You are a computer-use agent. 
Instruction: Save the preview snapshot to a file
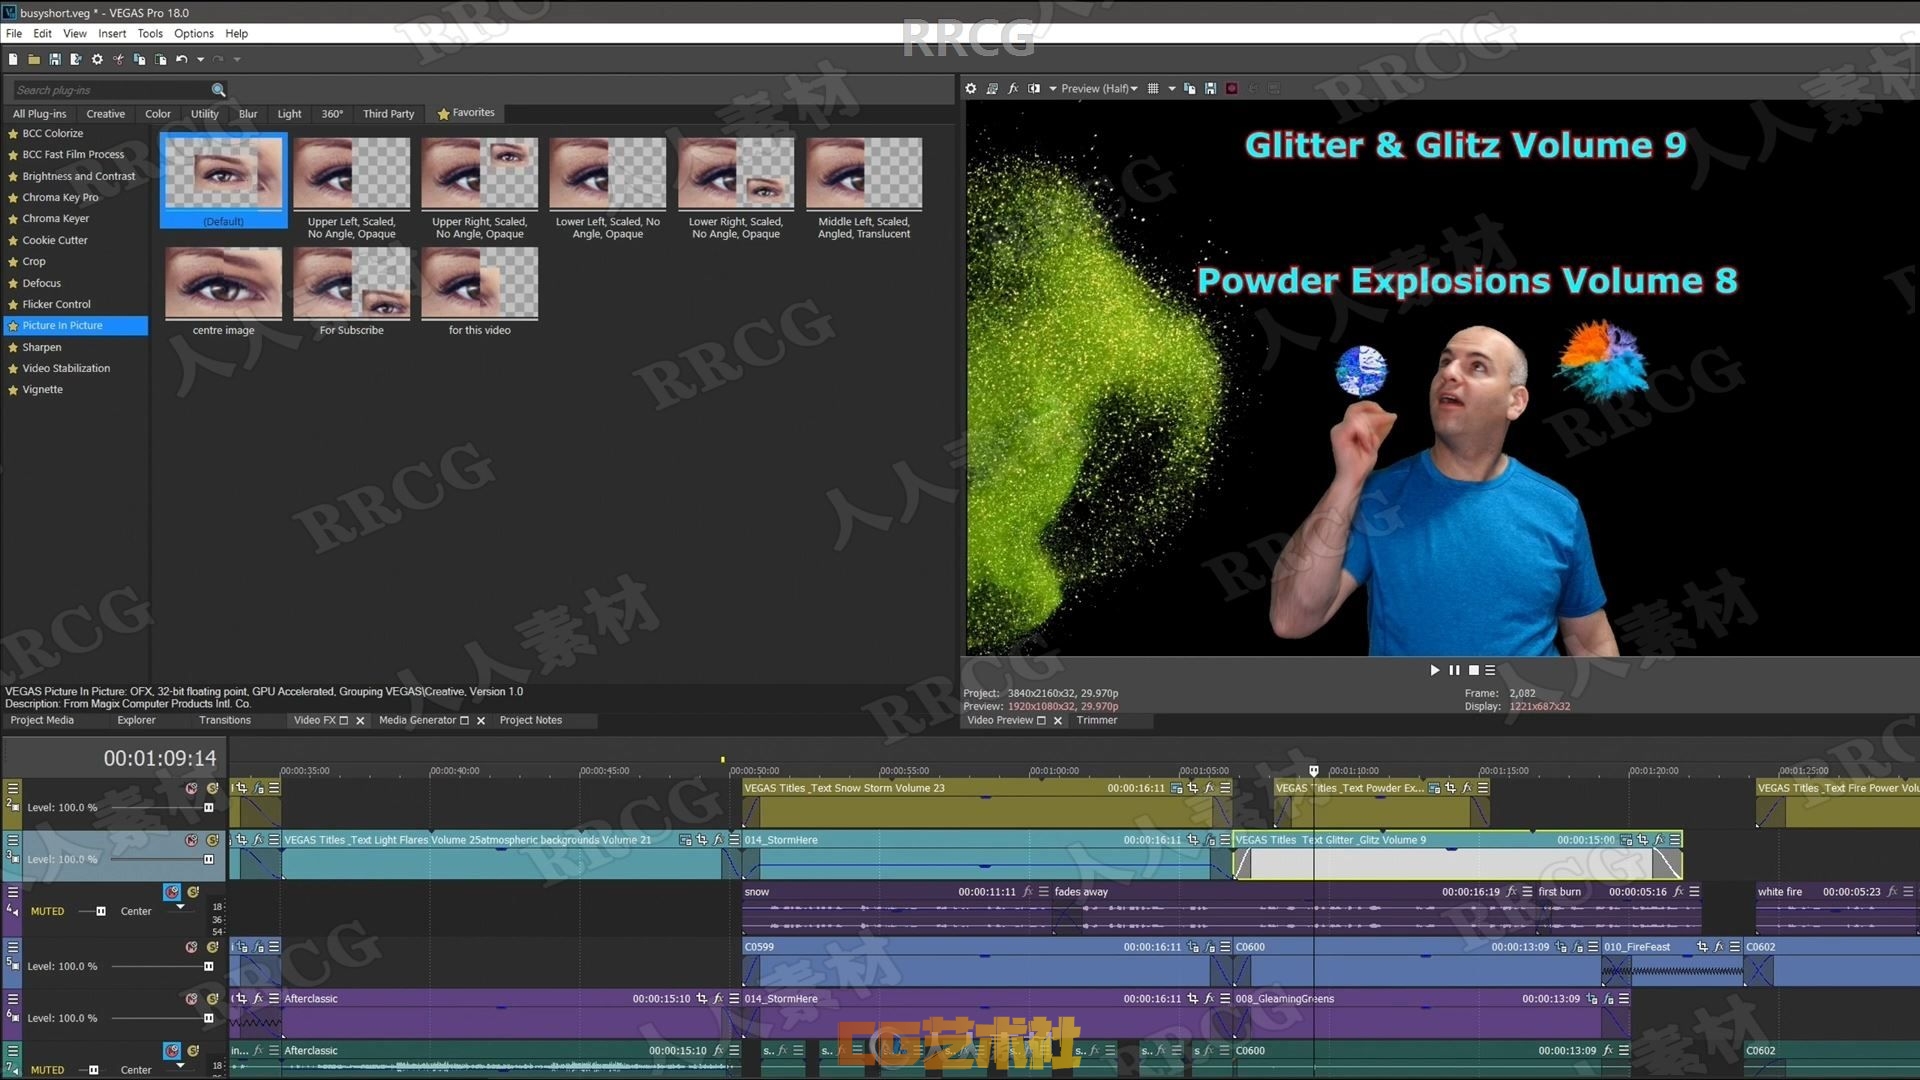(x=1211, y=88)
